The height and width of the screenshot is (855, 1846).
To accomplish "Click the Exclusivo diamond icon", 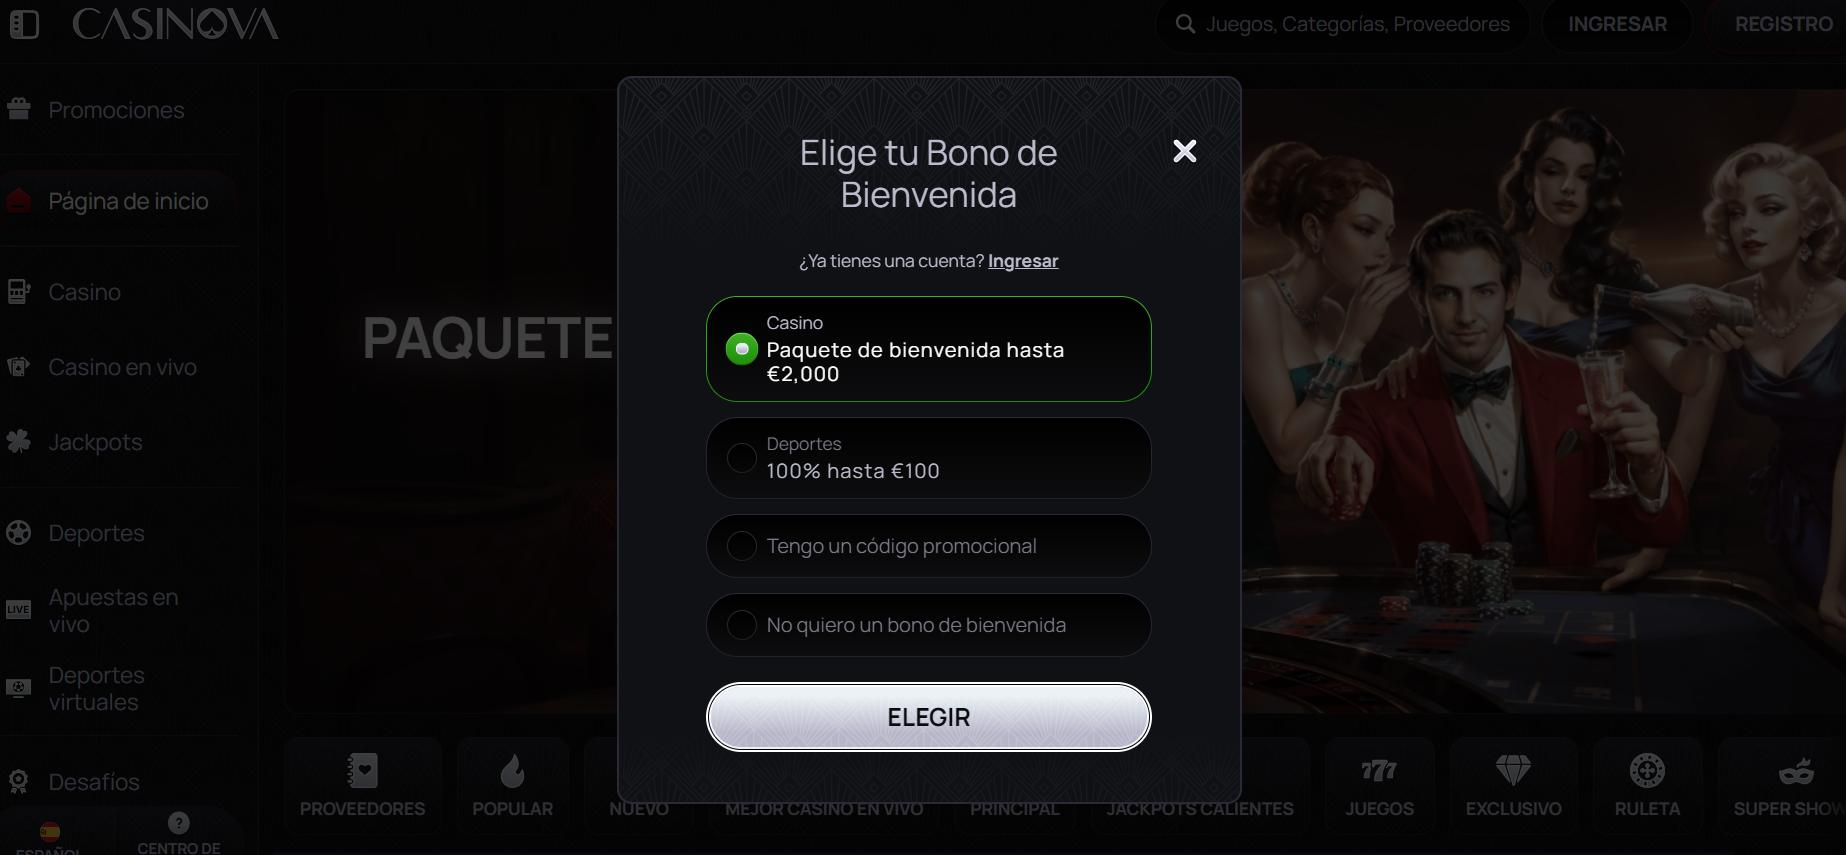I will (x=1513, y=771).
